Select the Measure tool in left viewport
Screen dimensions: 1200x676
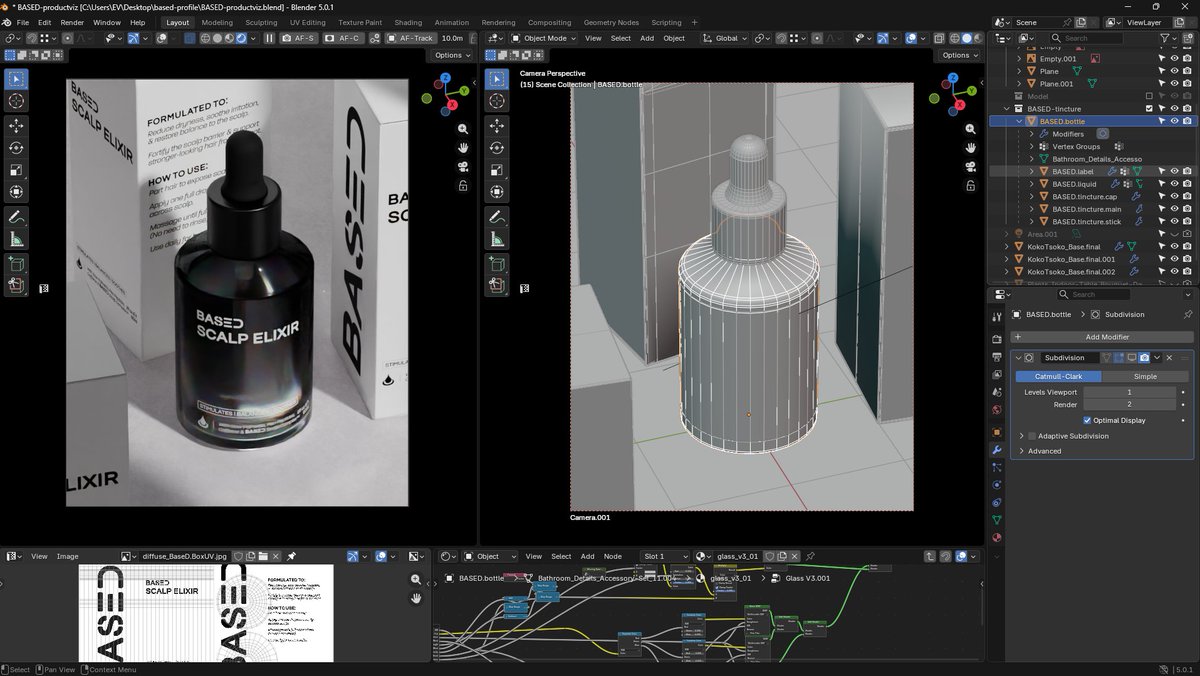(x=16, y=238)
